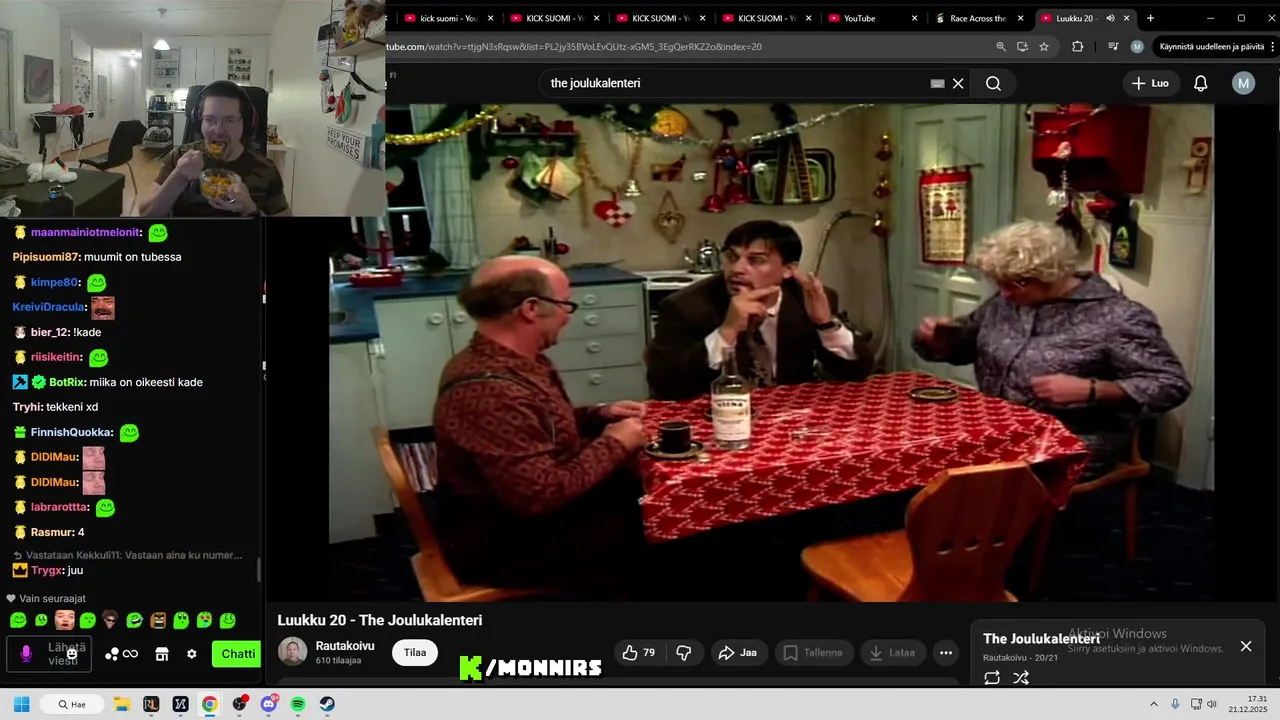The width and height of the screenshot is (1280, 720).
Task: Like the video with thumbs up
Action: pos(639,653)
